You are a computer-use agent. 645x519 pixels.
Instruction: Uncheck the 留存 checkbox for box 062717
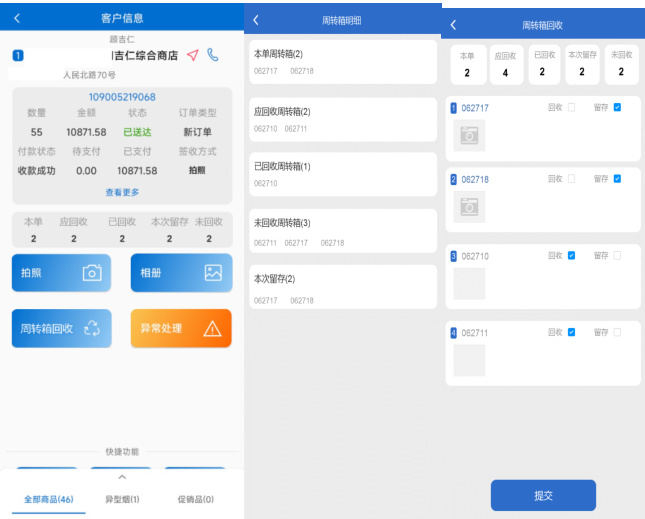617,107
